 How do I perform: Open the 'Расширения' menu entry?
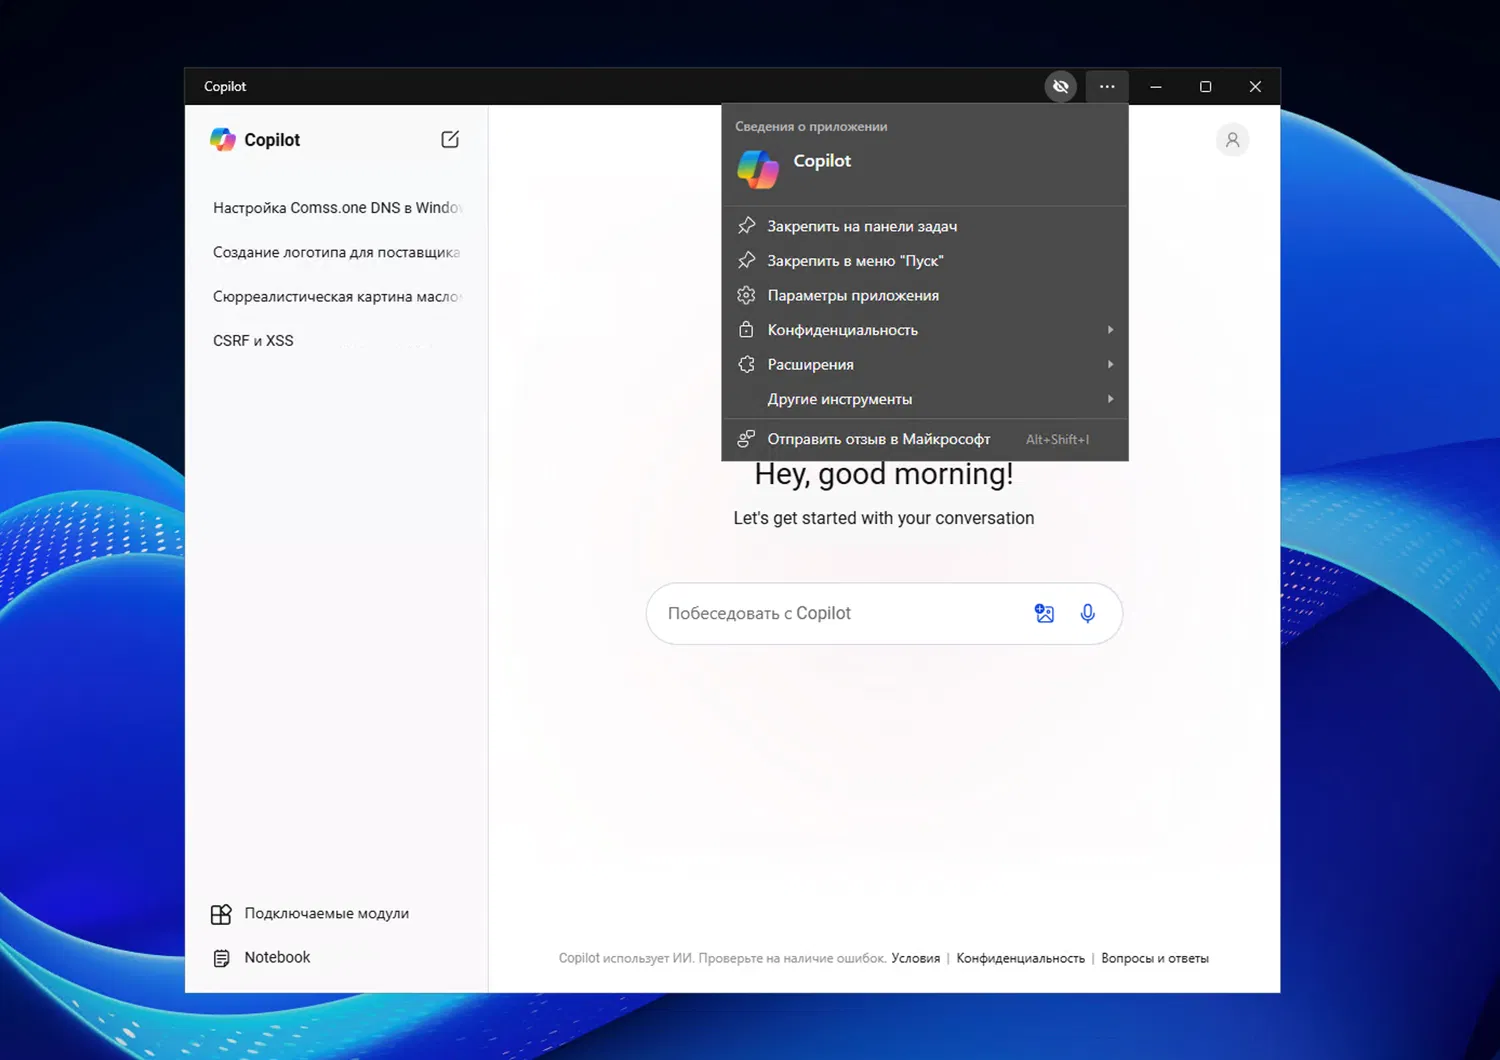pyautogui.click(x=925, y=364)
